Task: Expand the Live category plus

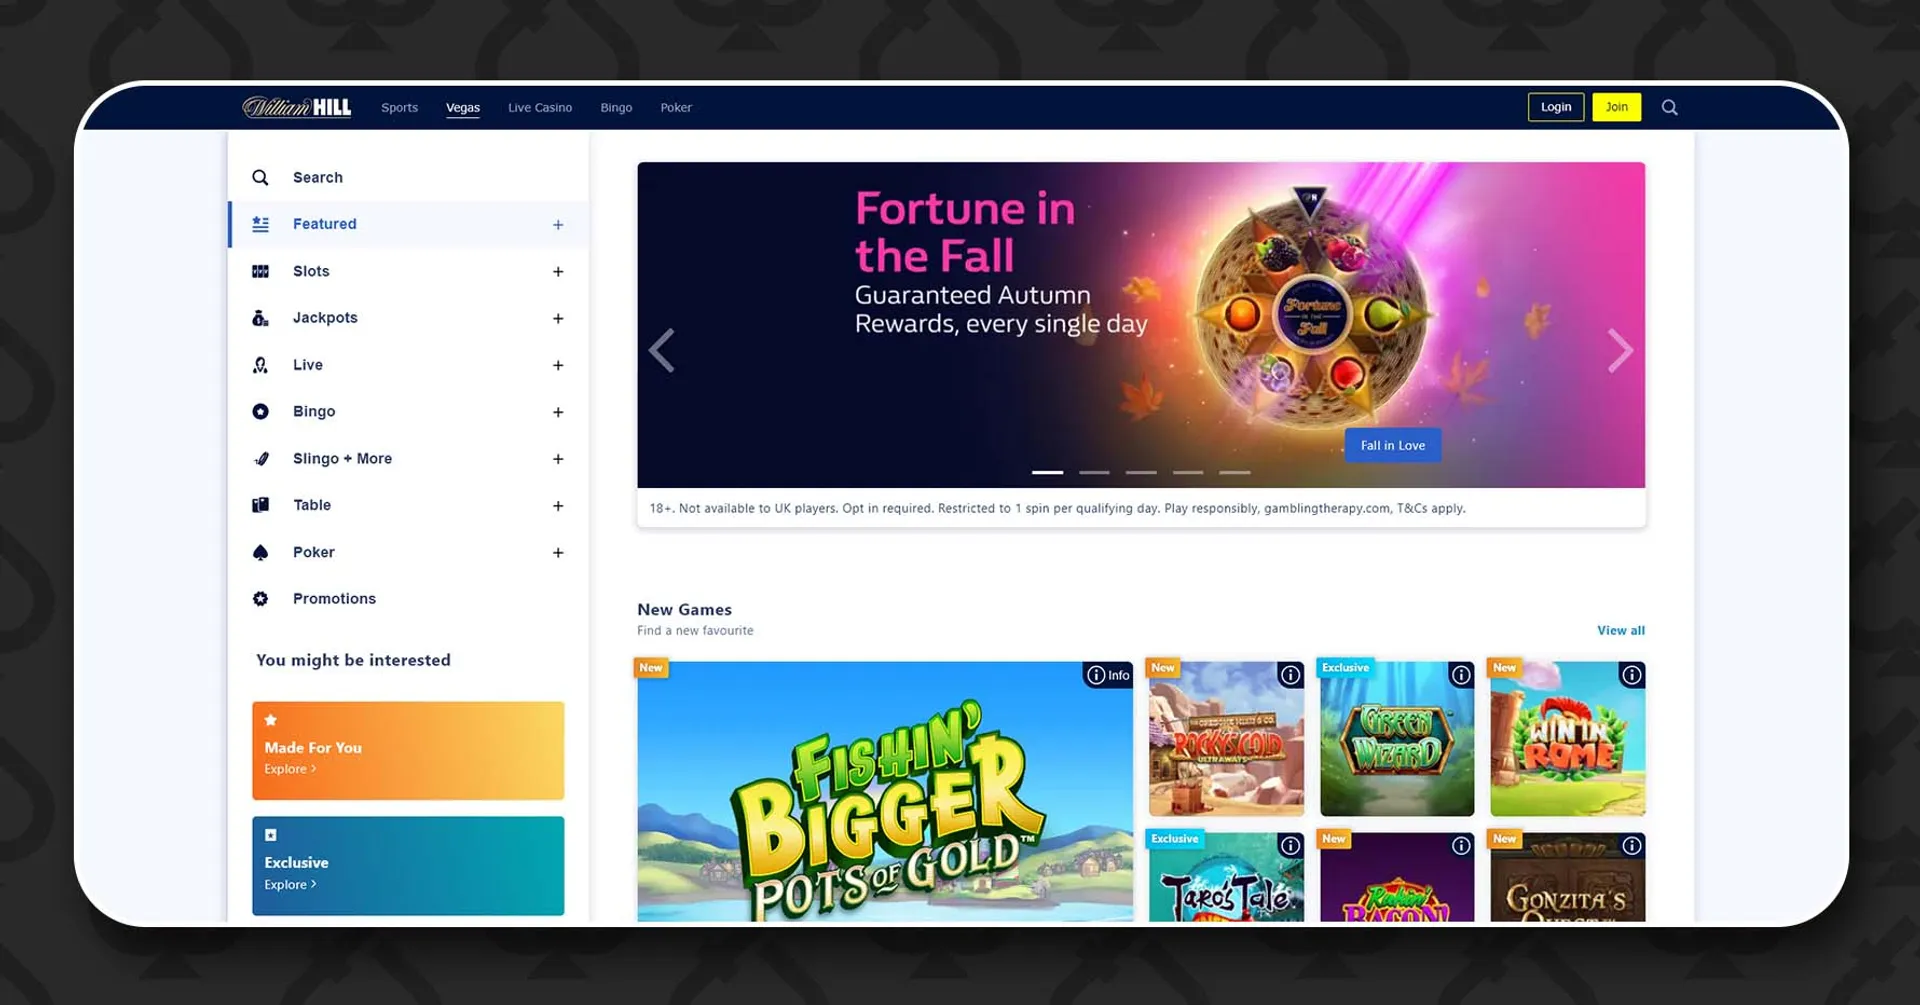Action: click(558, 366)
